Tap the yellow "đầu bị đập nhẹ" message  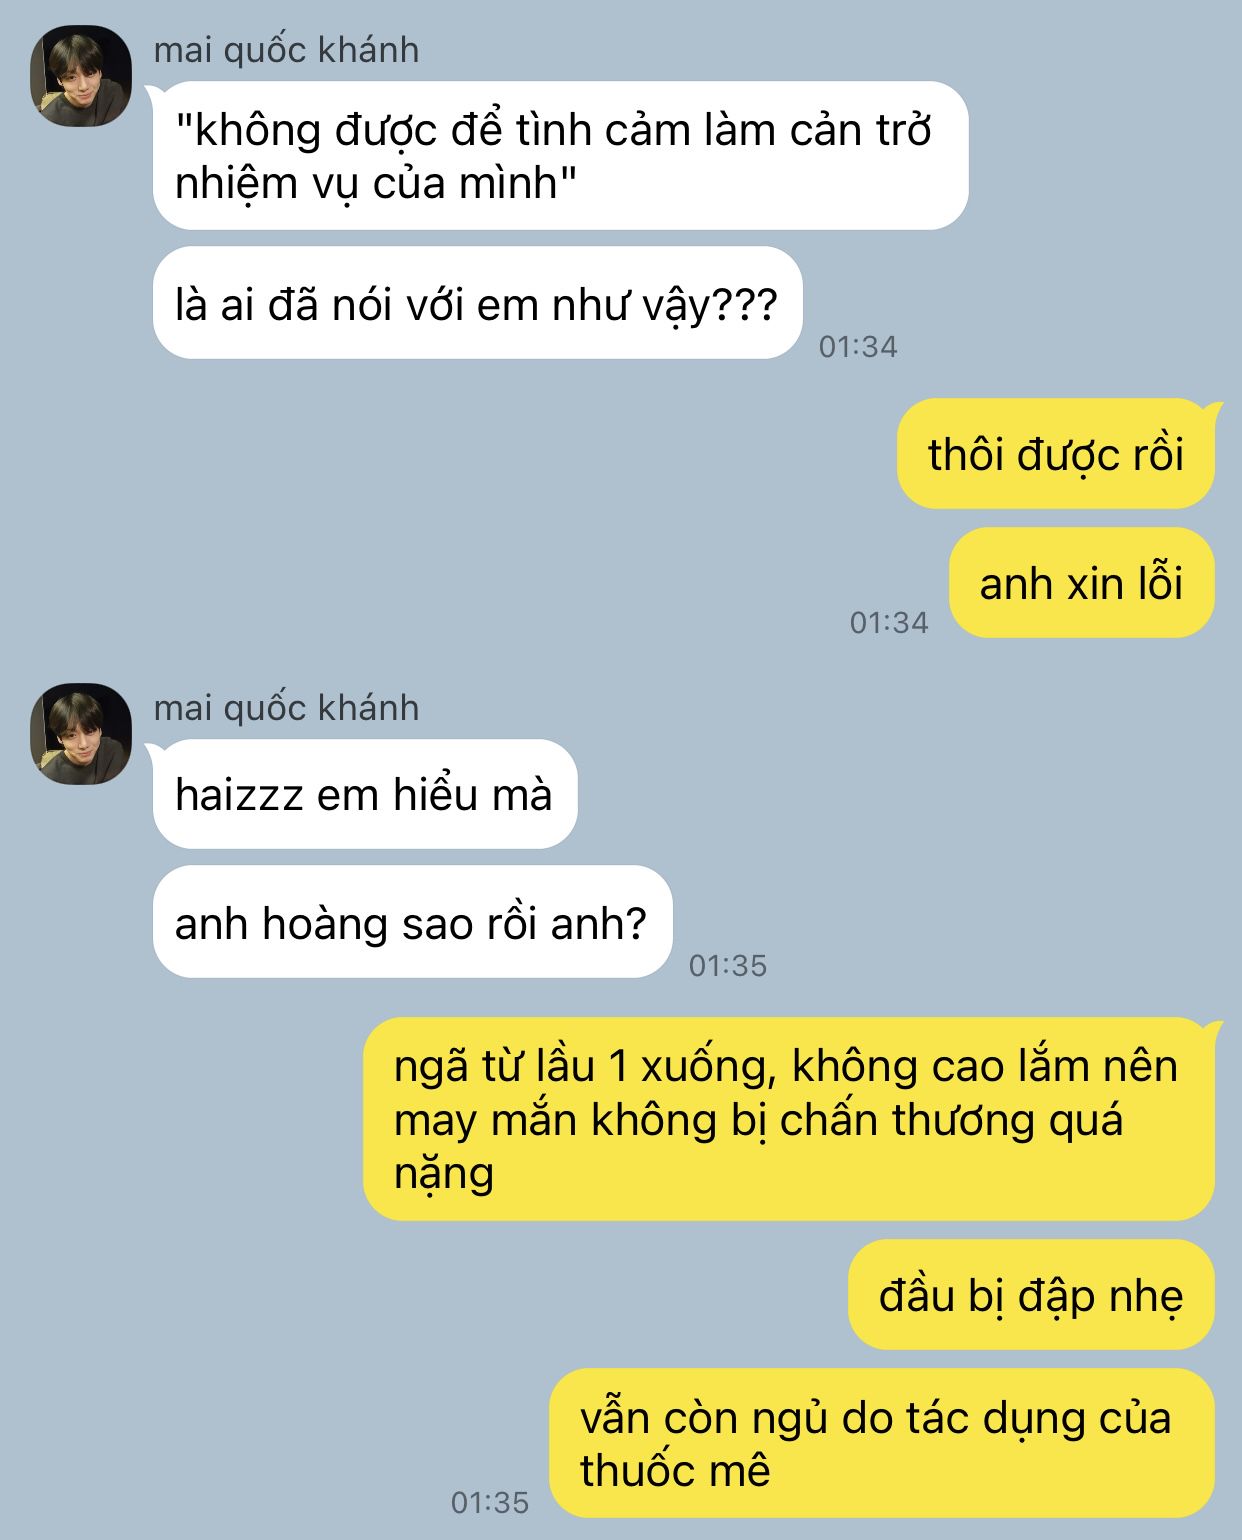(x=1031, y=1295)
